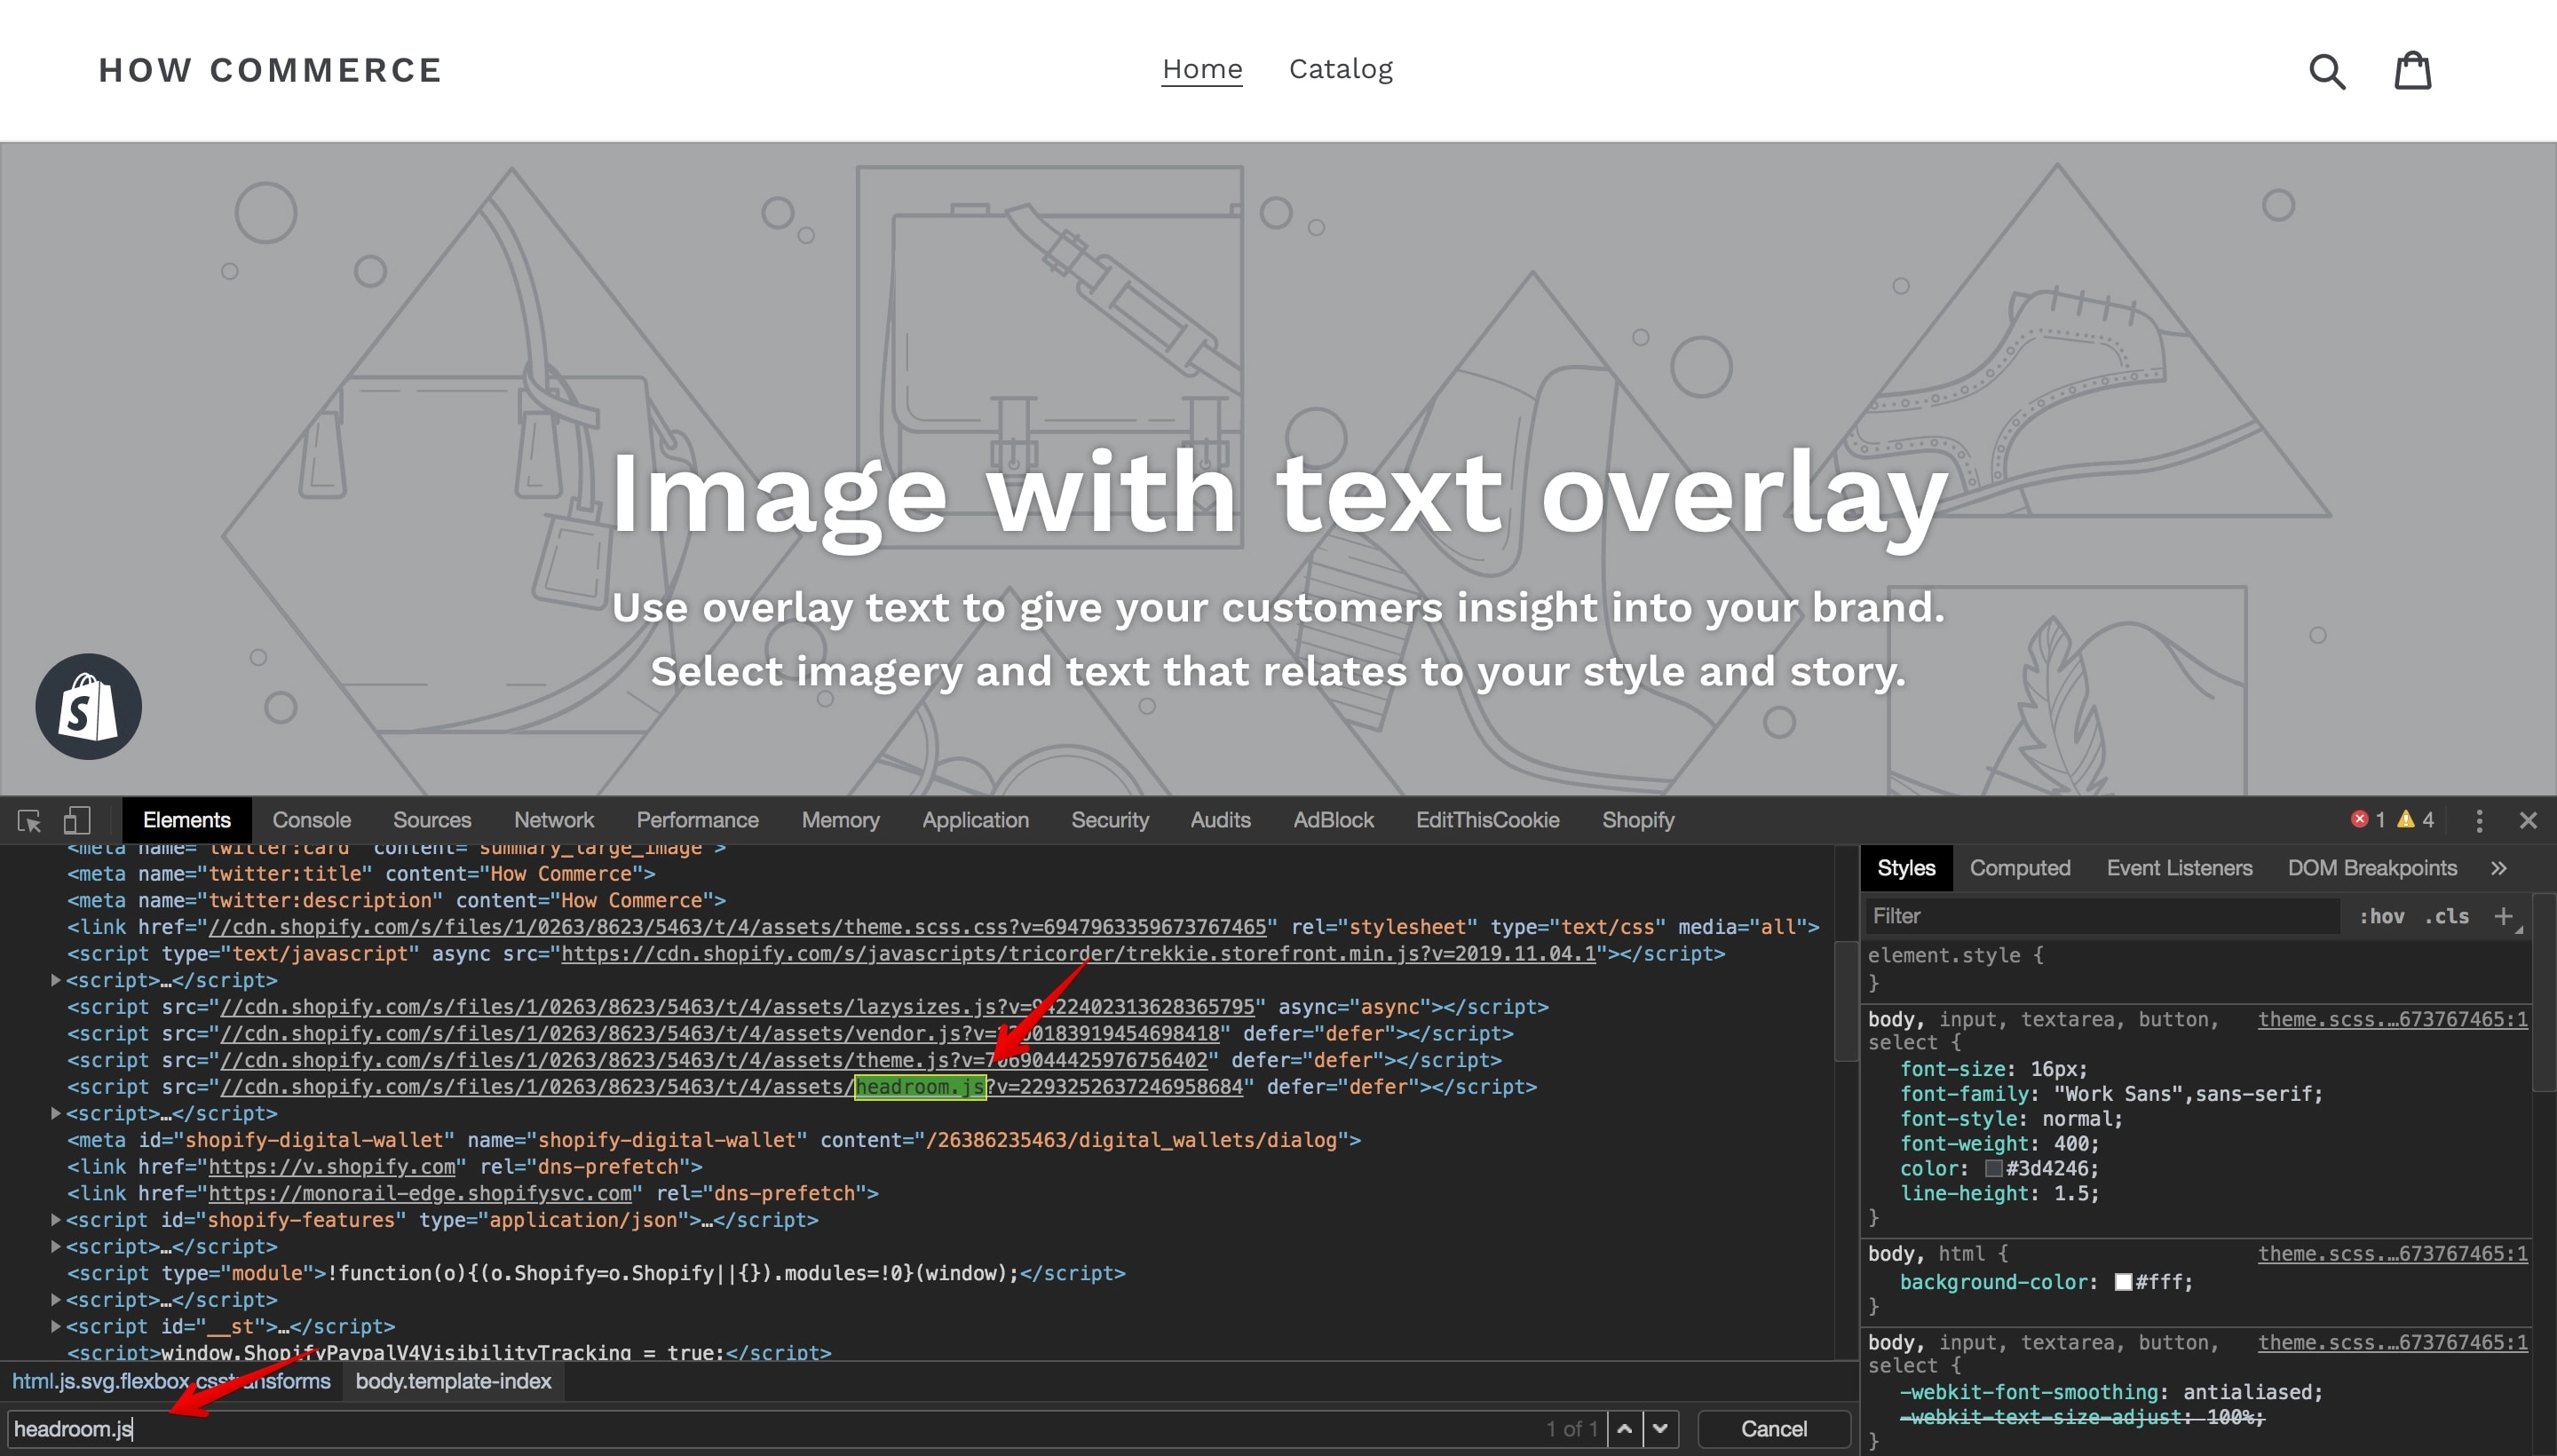
Task: Click the red error count indicator
Action: coord(2368,819)
